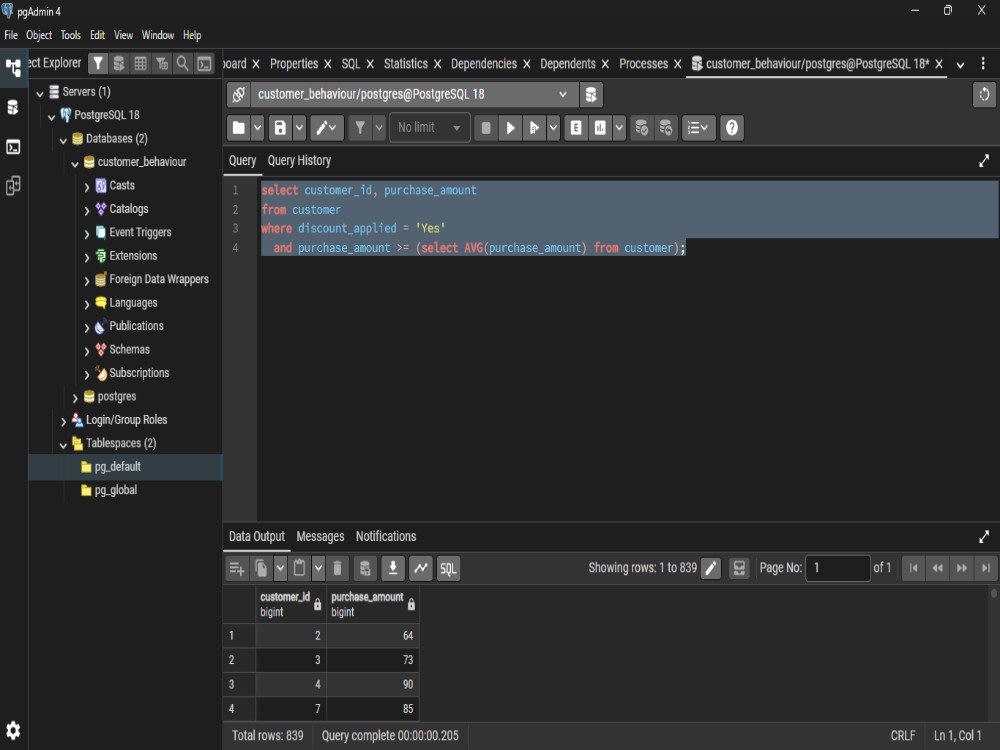Viewport: 1000px width, 750px height.
Task: Click the connection status icon beside the connection dropdown
Action: click(239, 94)
